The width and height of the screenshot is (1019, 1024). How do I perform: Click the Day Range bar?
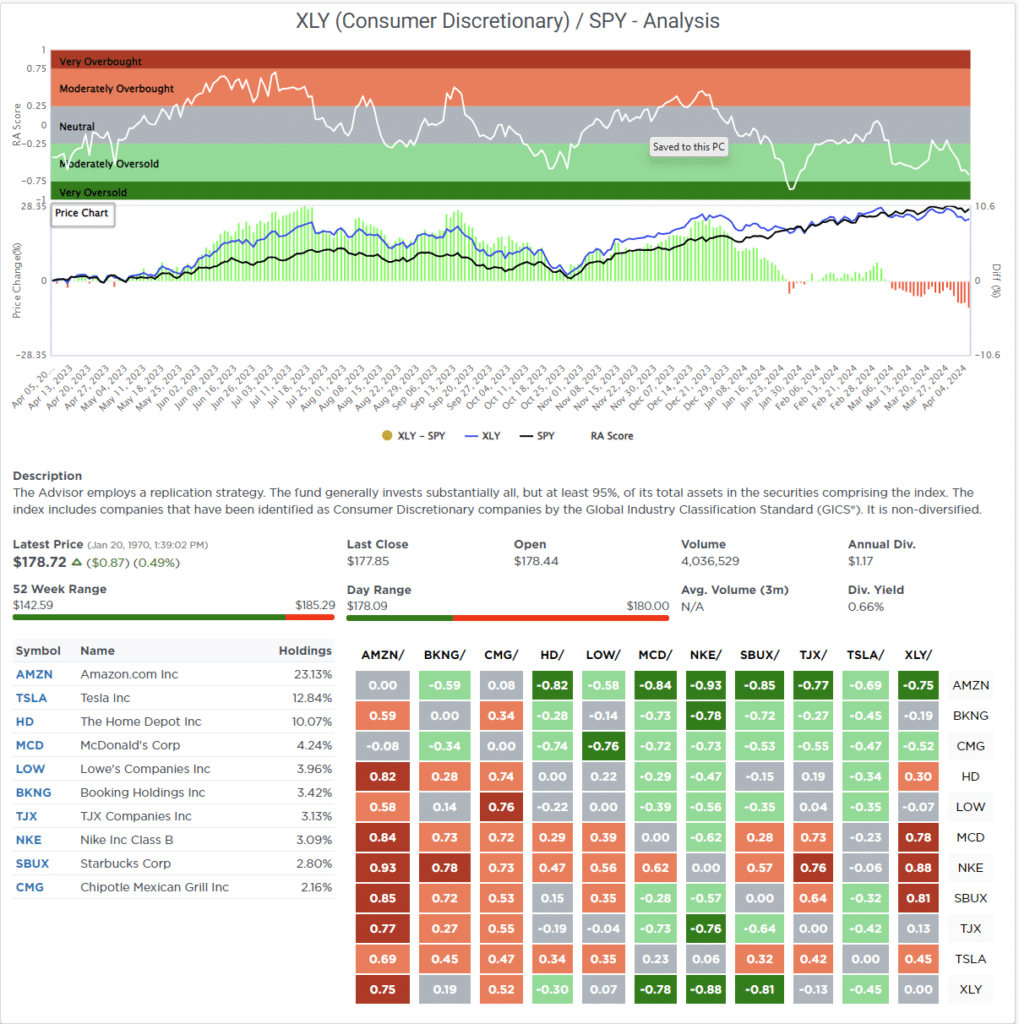[x=508, y=617]
